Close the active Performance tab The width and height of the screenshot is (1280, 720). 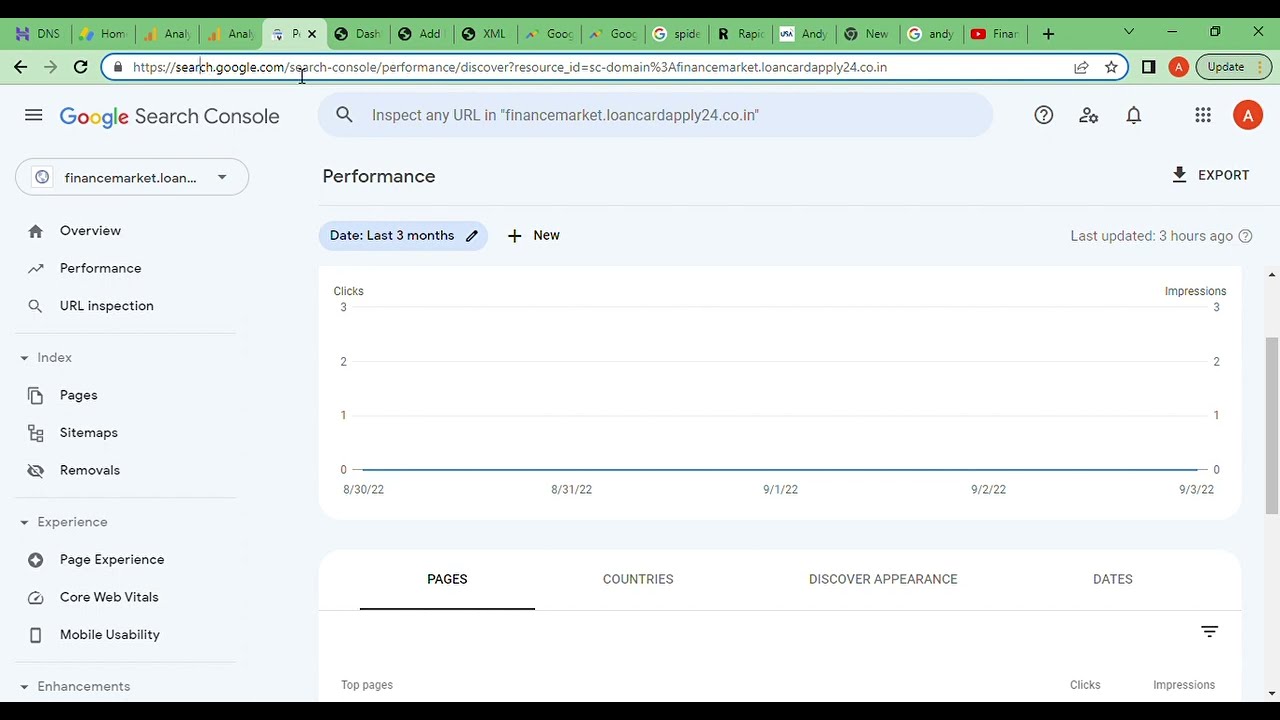312,34
